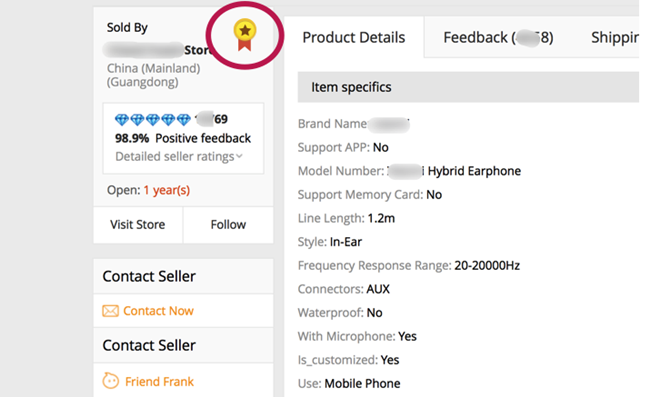Image resolution: width=650 pixels, height=397 pixels.
Task: Click the orange envelope contact icon
Action: coord(110,311)
